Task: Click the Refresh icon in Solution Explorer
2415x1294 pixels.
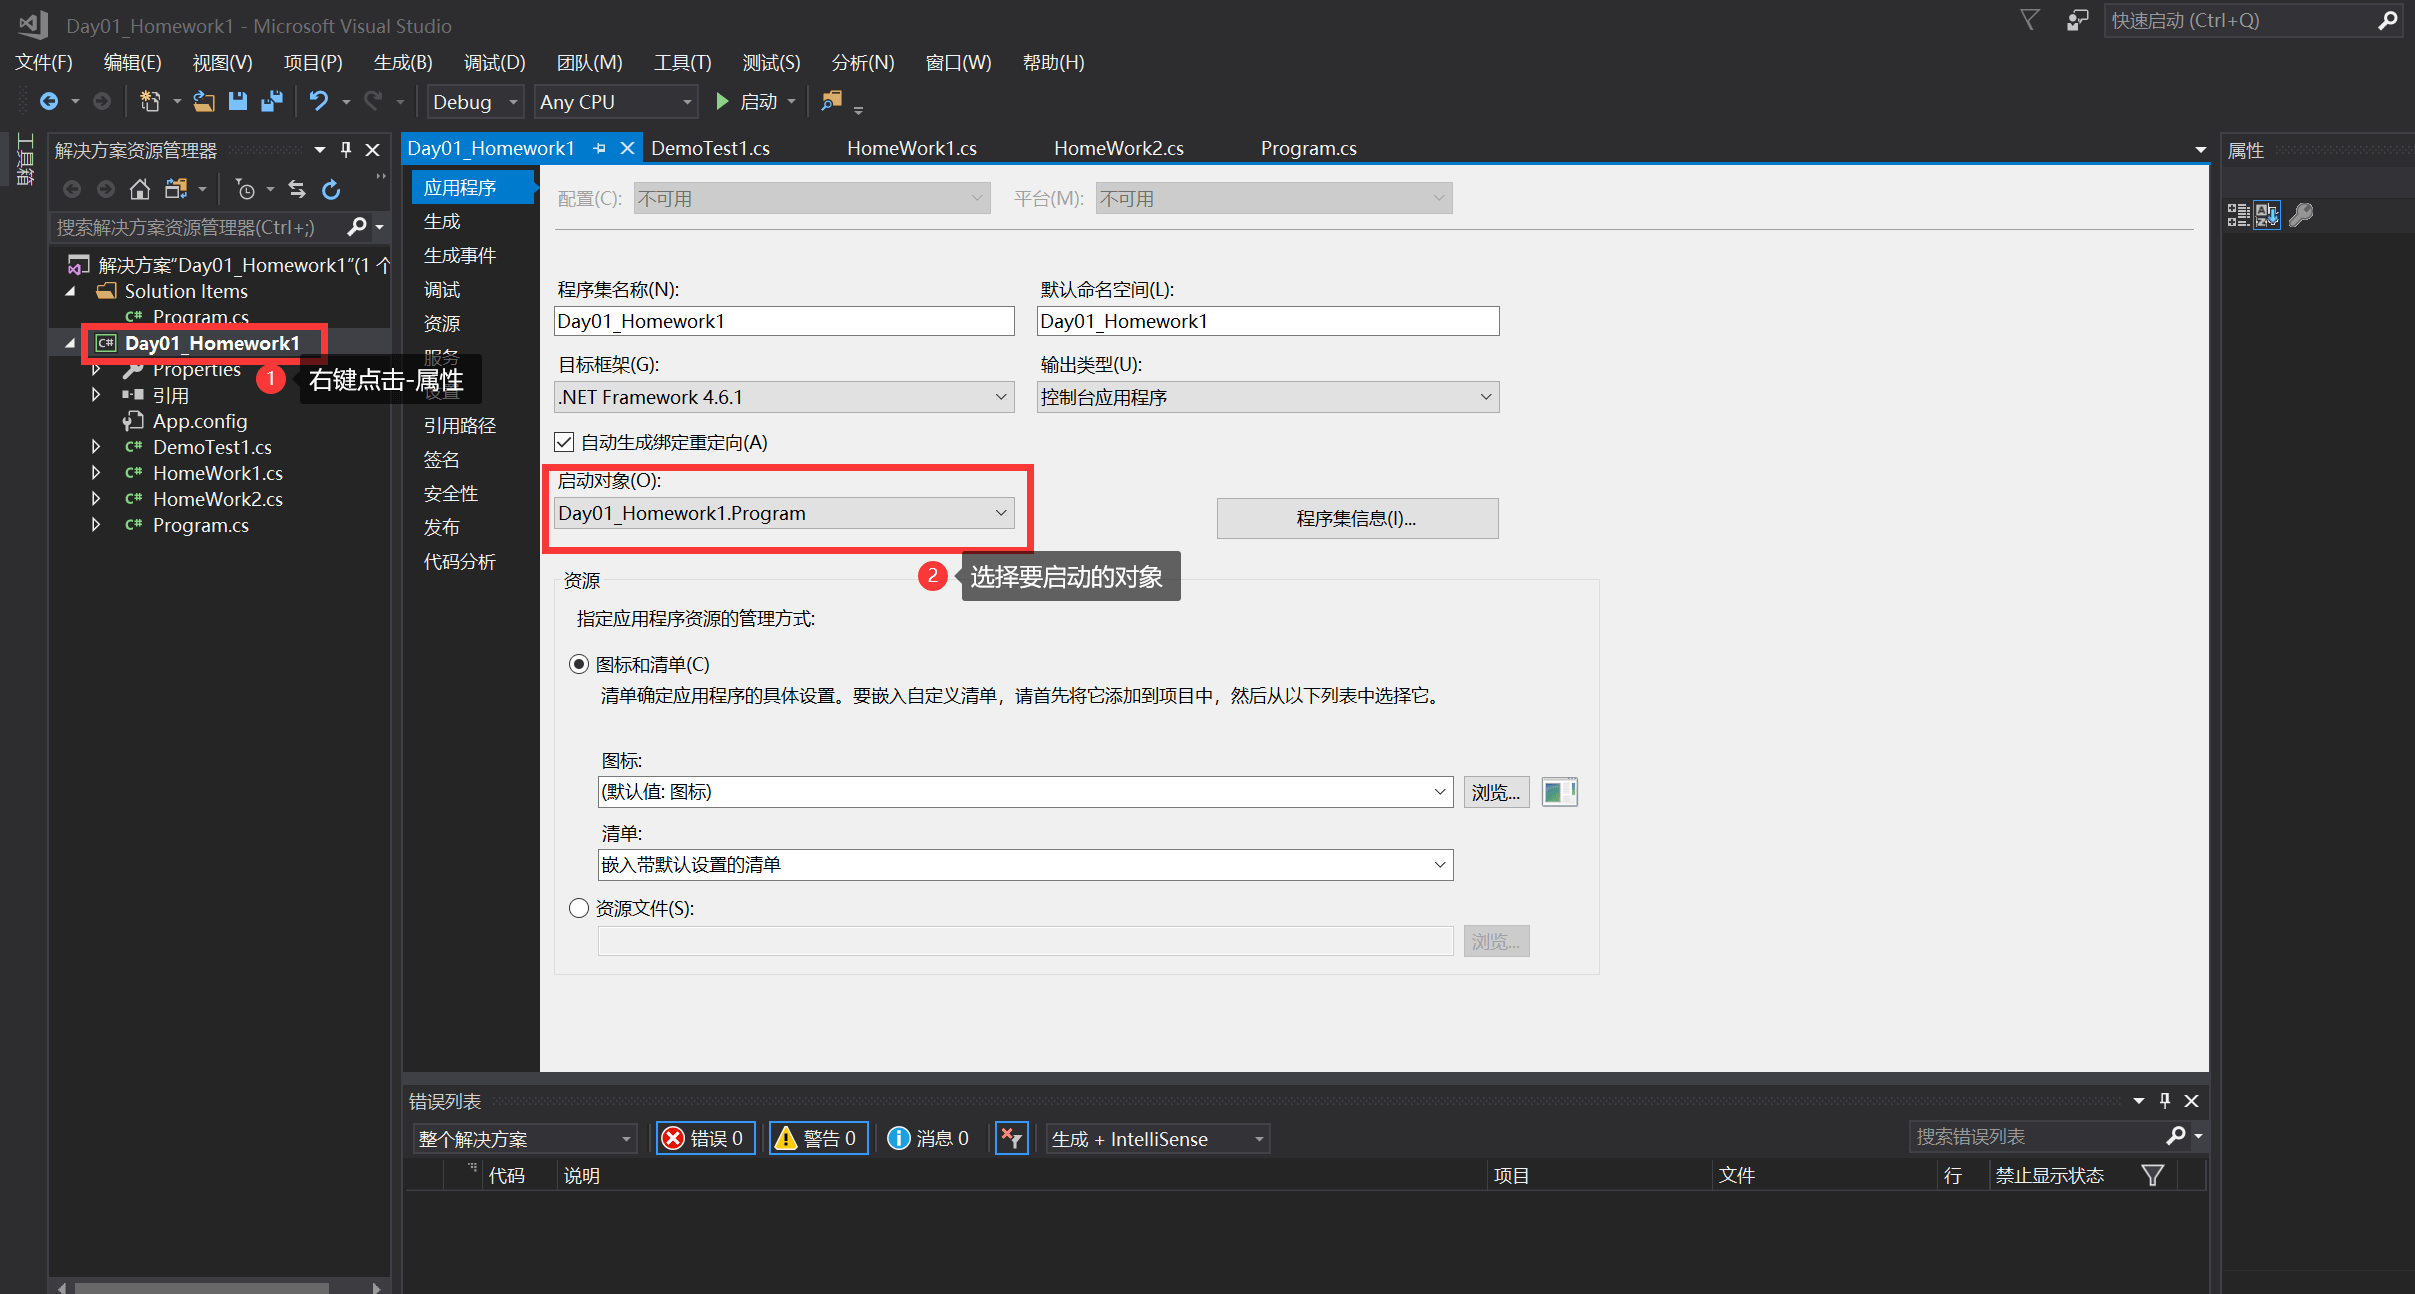Action: (x=331, y=189)
